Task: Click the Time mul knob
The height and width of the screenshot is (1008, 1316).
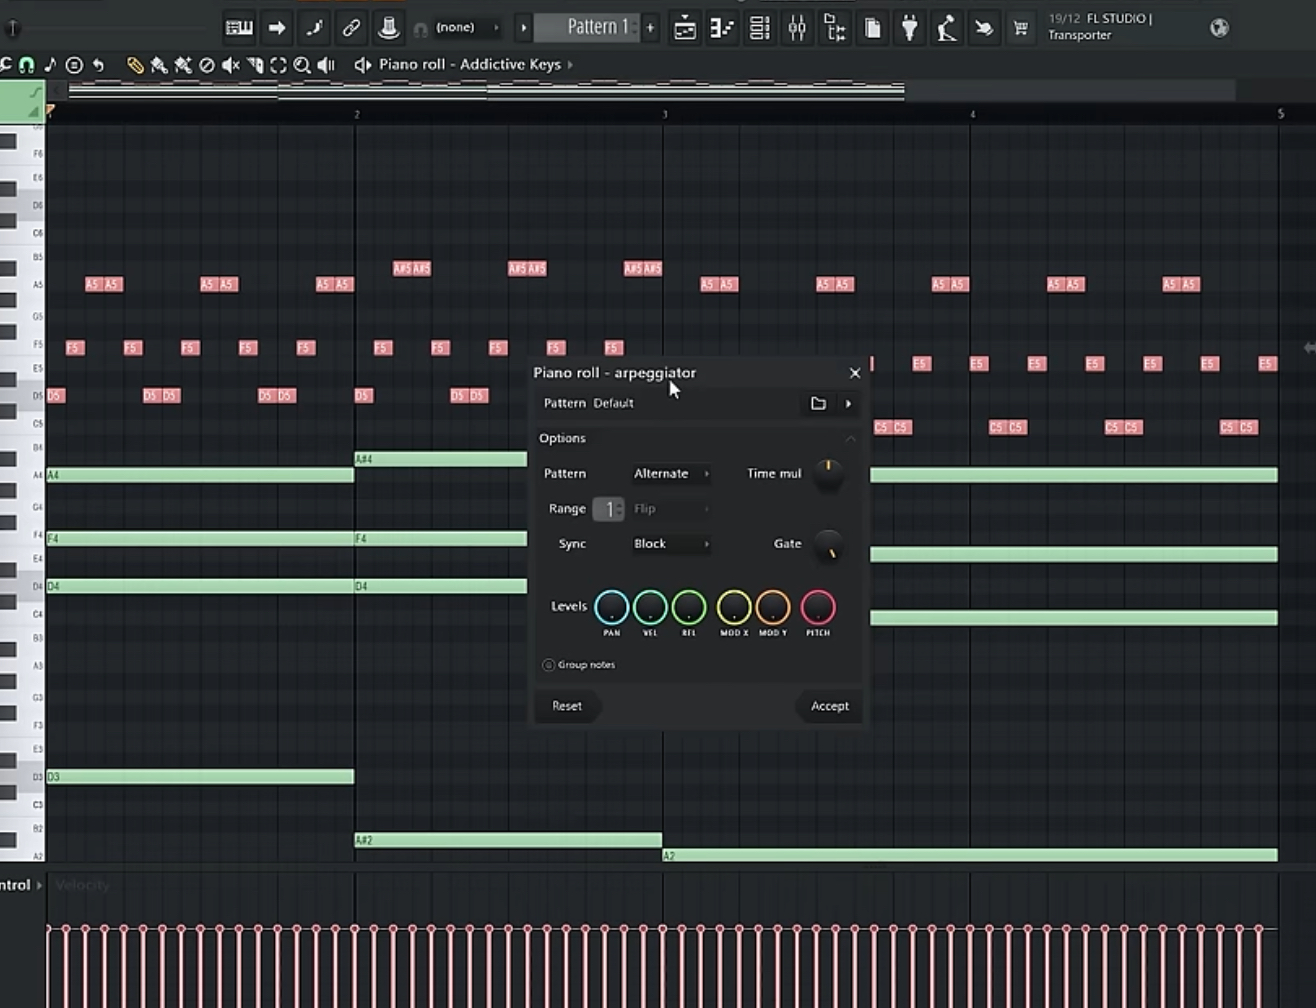Action: pyautogui.click(x=828, y=474)
